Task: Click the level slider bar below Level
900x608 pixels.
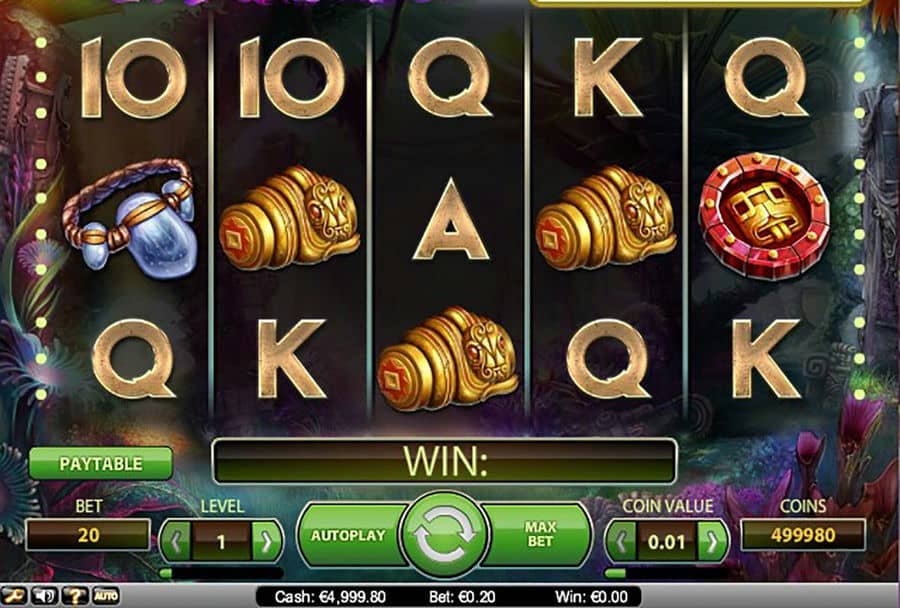Action: (222, 573)
